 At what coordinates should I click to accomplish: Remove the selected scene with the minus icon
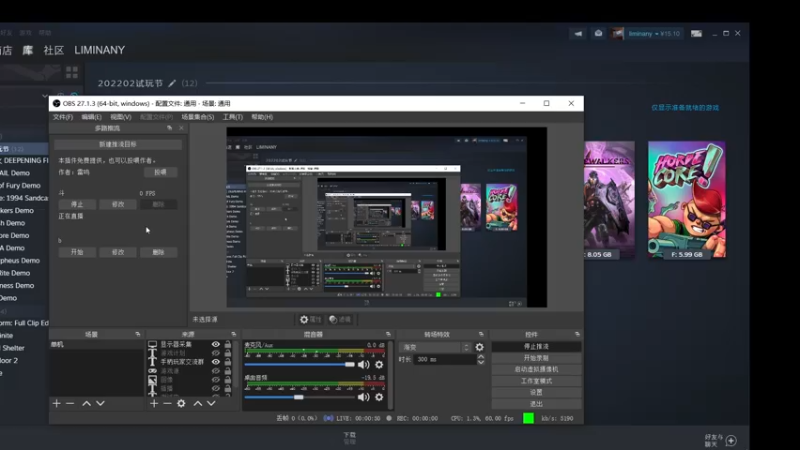[x=70, y=404]
